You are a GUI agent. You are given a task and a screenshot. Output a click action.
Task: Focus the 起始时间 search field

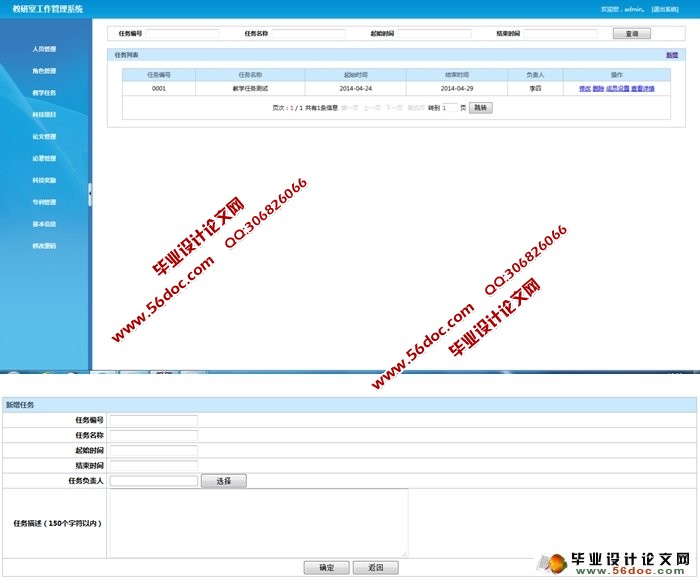pos(434,33)
